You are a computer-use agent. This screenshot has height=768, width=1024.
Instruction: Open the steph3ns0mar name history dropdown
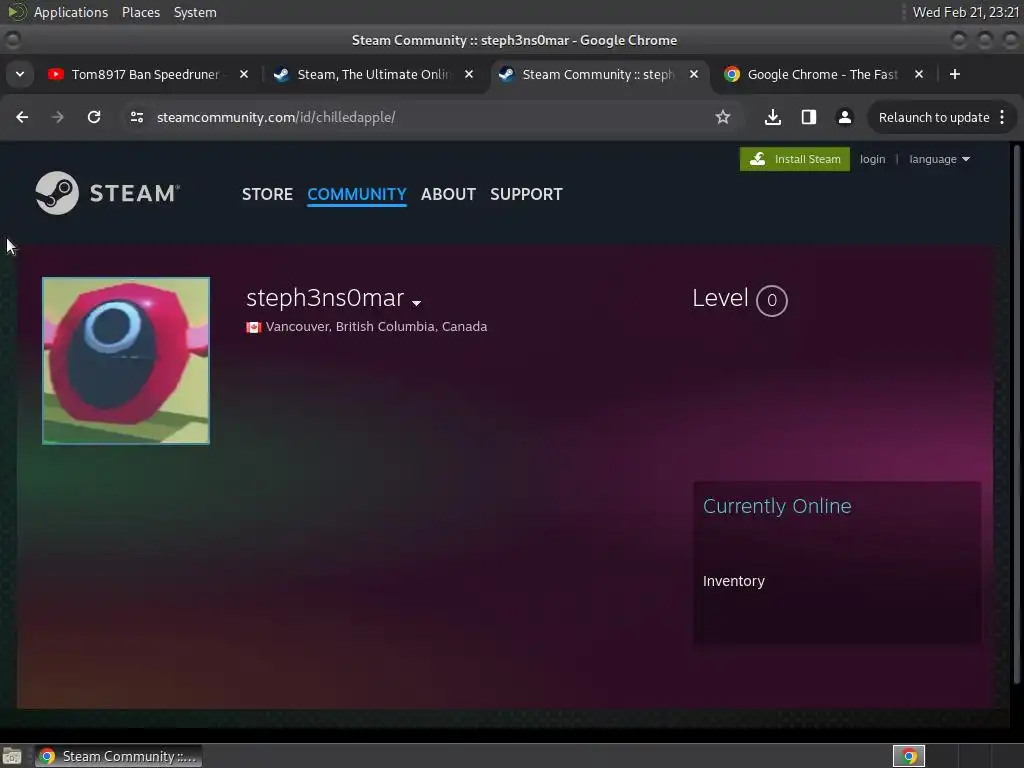point(417,302)
